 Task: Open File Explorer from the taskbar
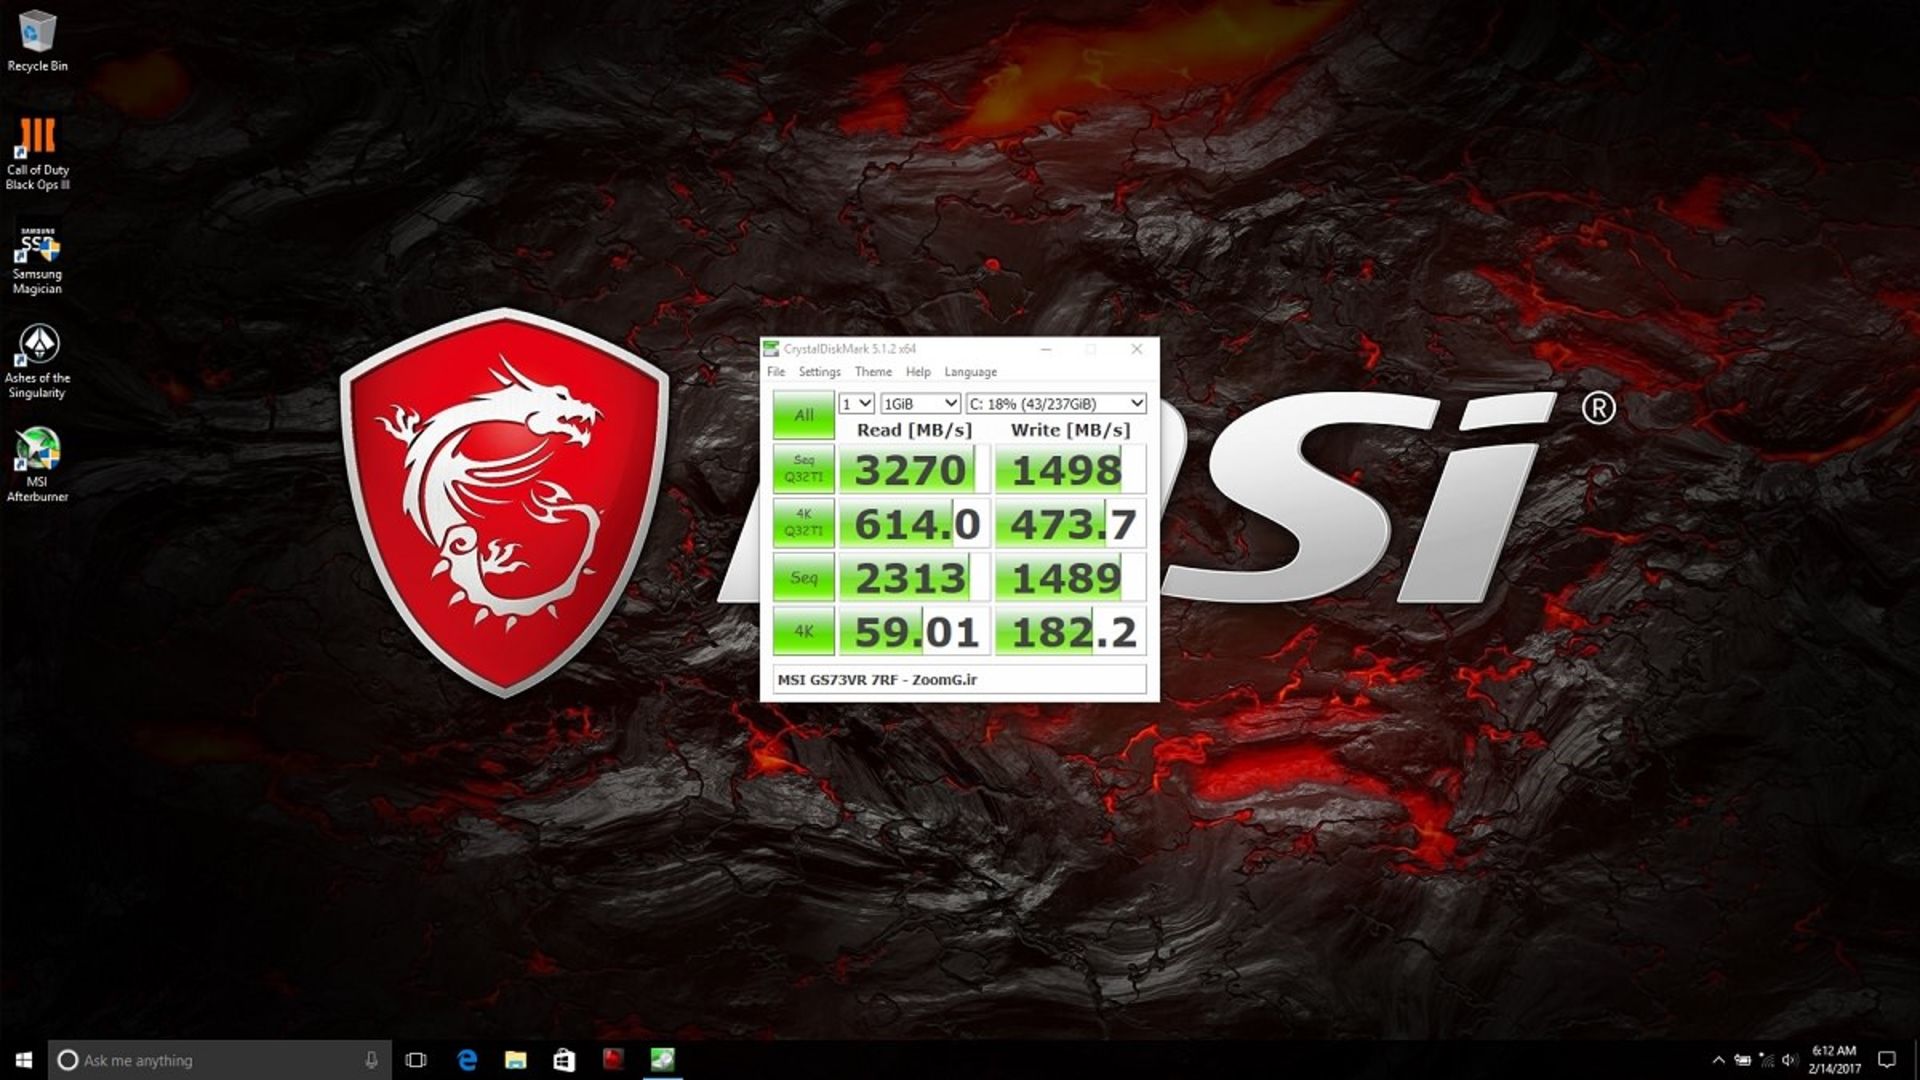pos(515,1060)
